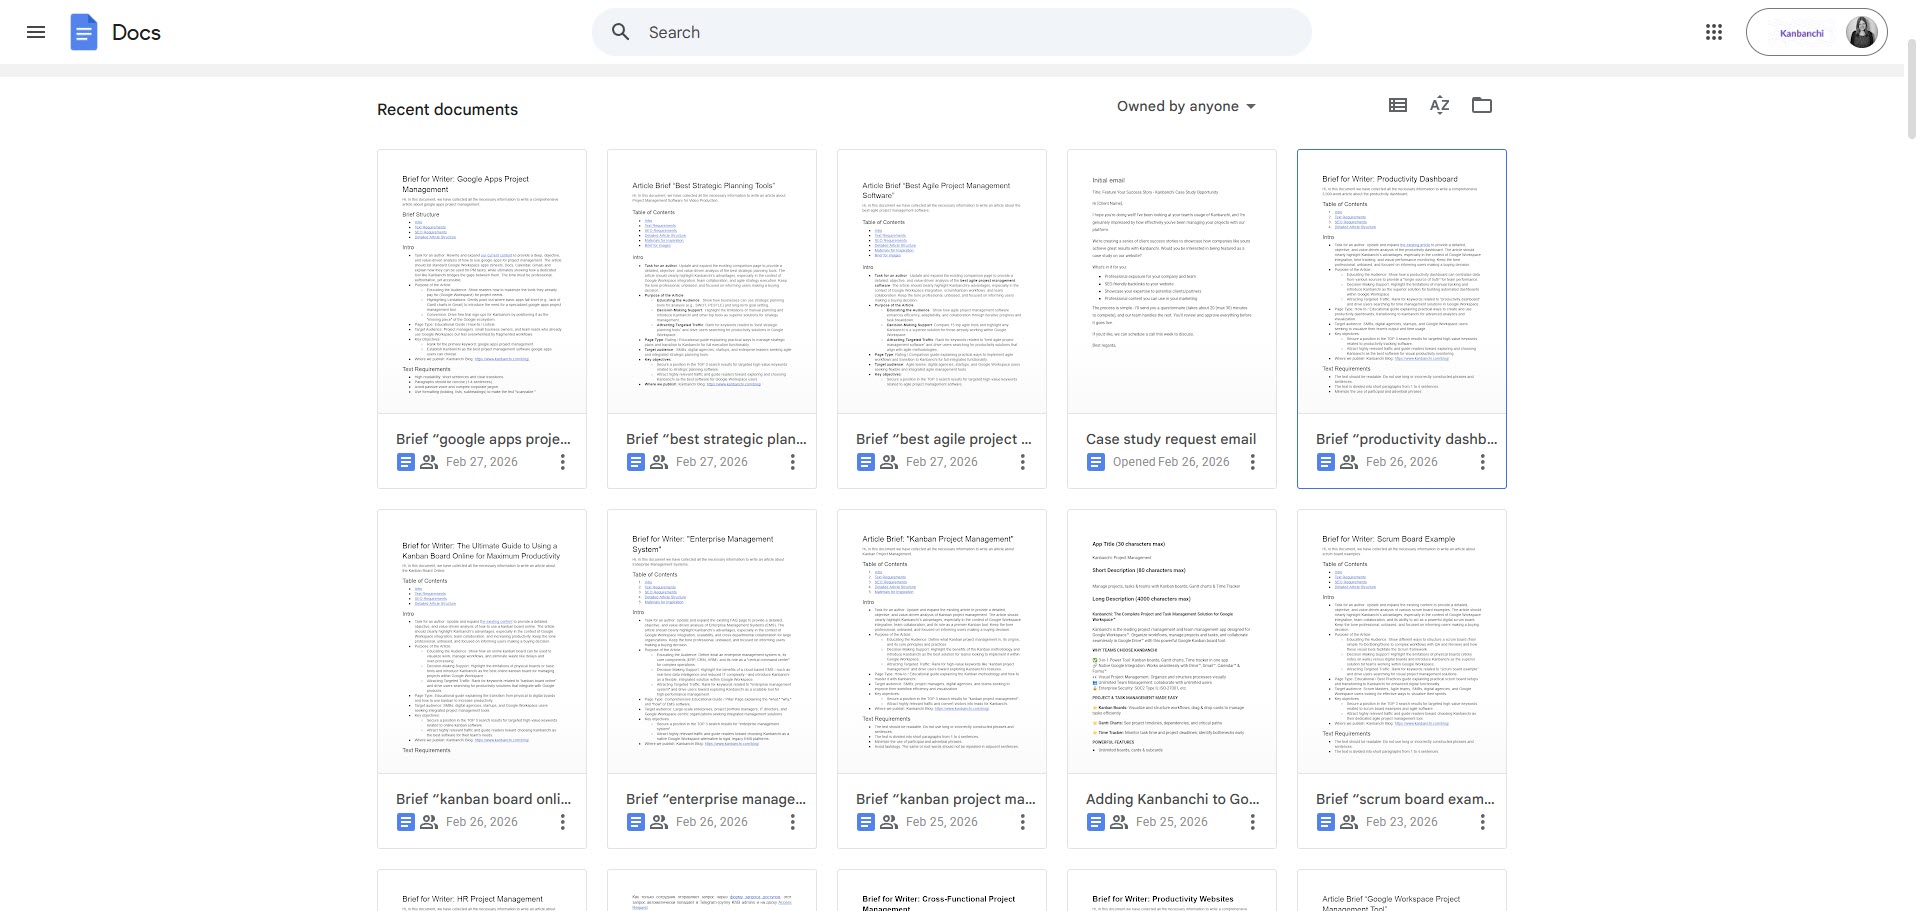This screenshot has height=911, width=1920.
Task: Open the sort options A-Z icon
Action: click(1439, 105)
